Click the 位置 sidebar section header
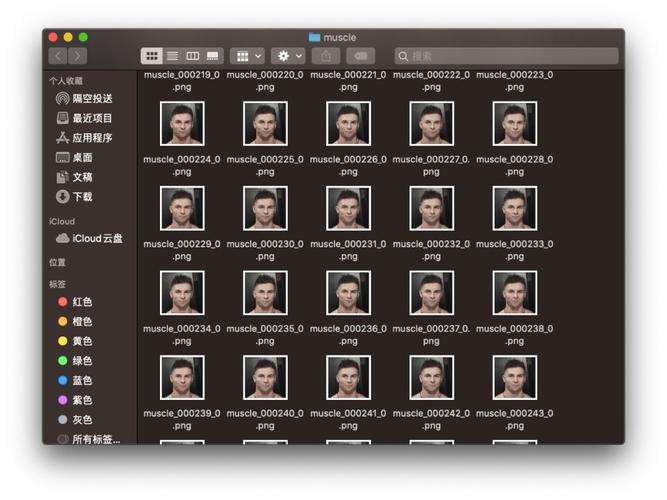This screenshot has width=667, height=500. click(57, 263)
